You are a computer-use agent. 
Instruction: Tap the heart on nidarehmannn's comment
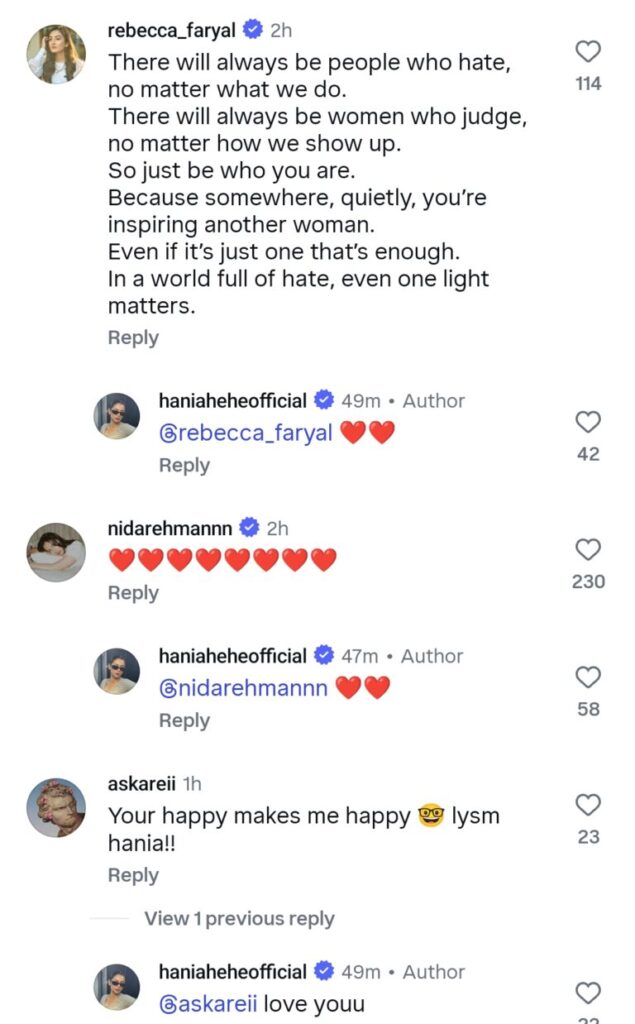pyautogui.click(x=589, y=549)
